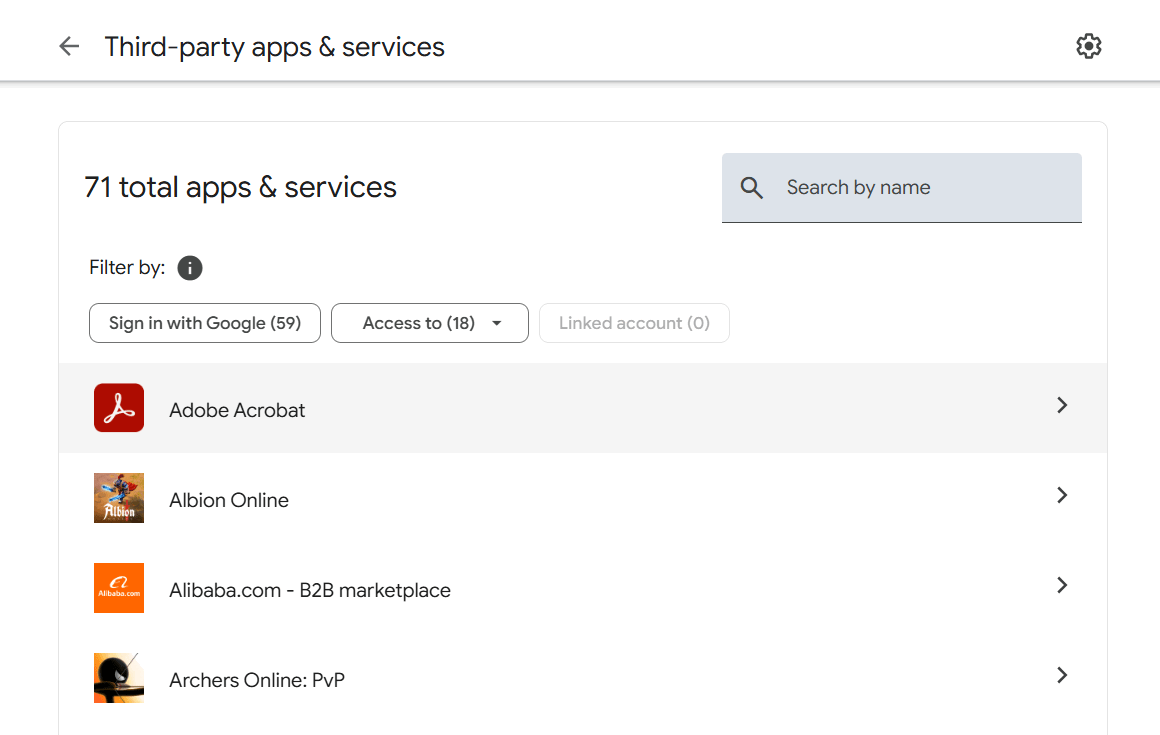Click the magnifying glass search icon
The height and width of the screenshot is (735, 1160).
[x=752, y=188]
